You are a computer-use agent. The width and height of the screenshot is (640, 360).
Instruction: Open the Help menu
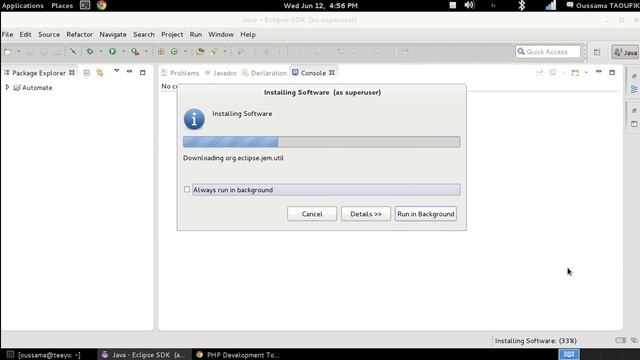coord(248,34)
